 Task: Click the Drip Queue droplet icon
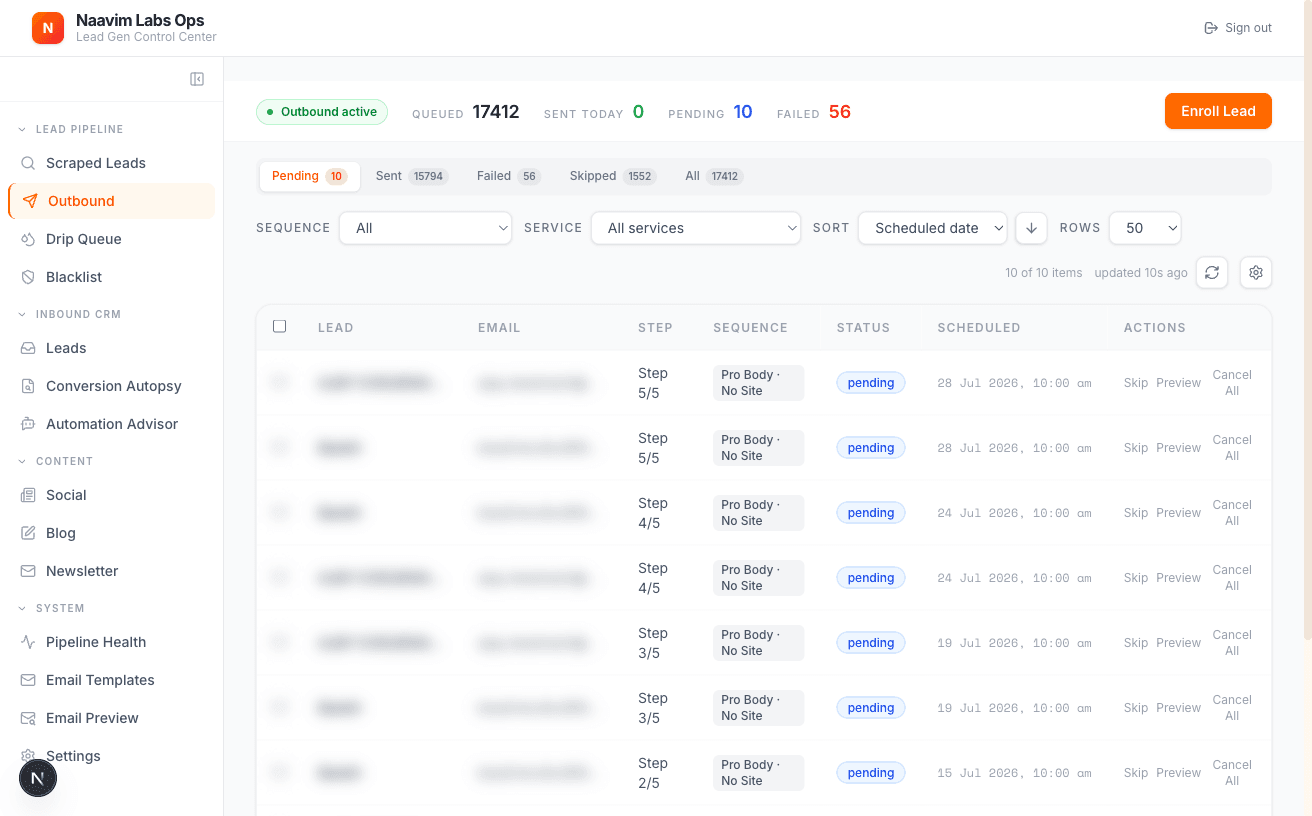point(28,239)
